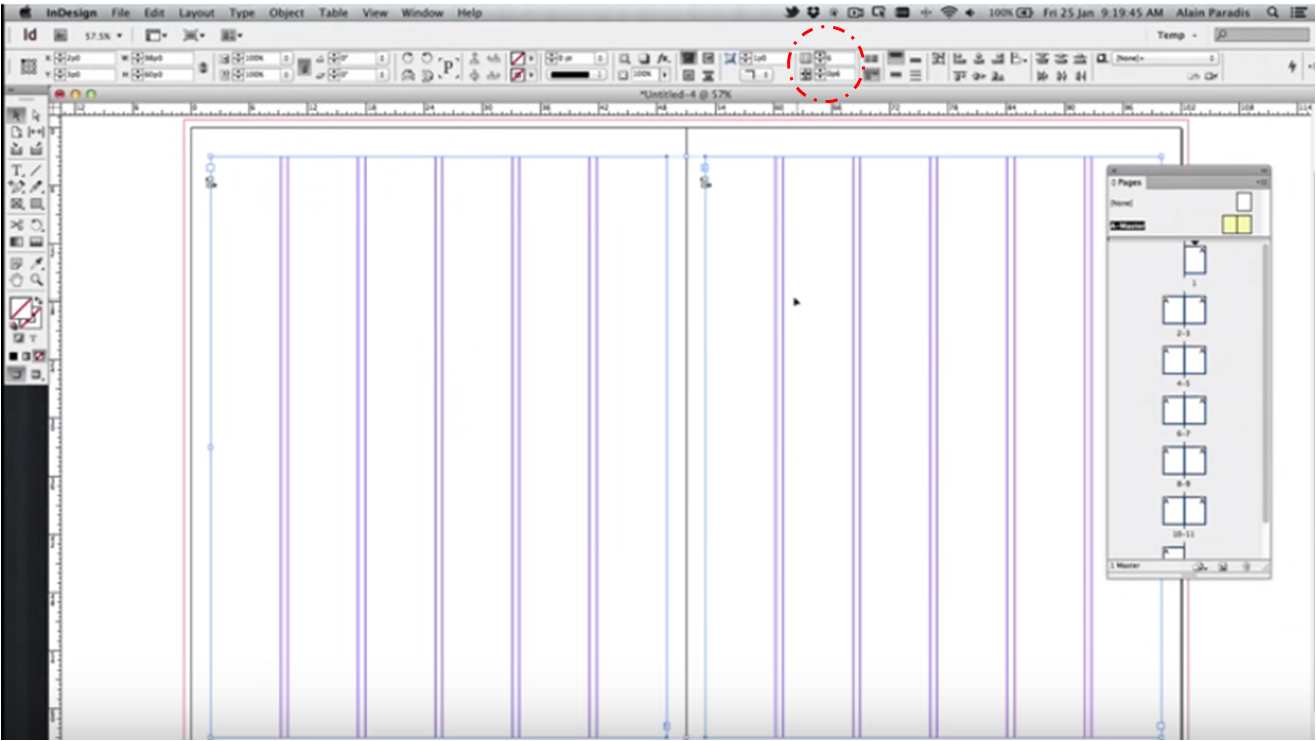Open the Layout menu

click(196, 12)
